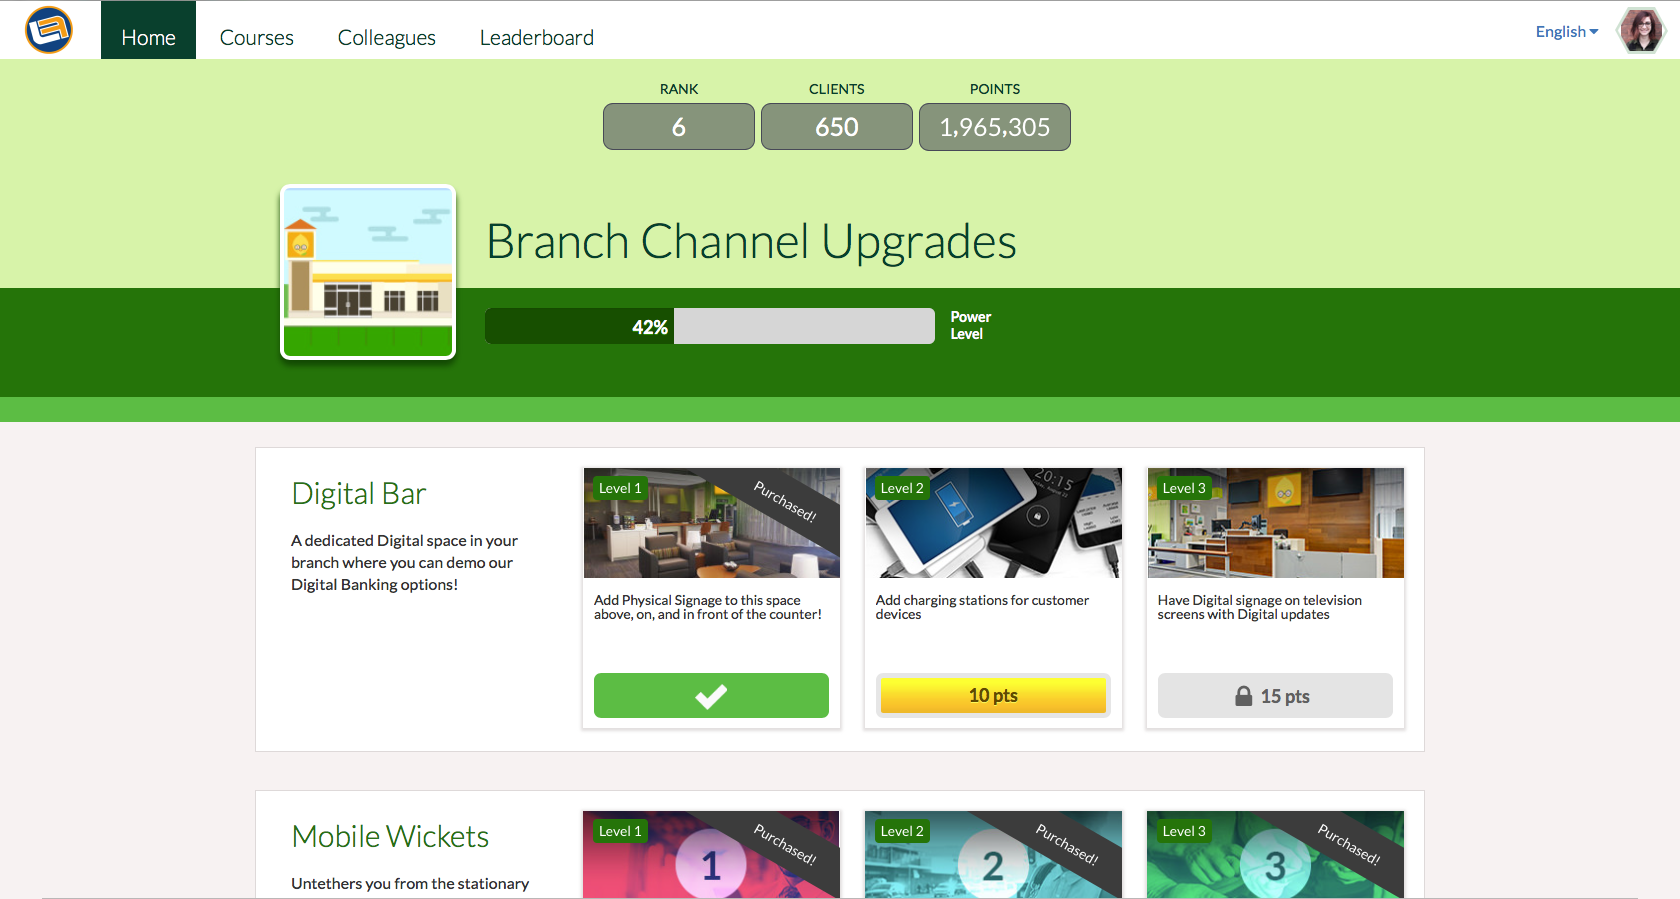Buy Digital Bar Level 2 for 10 pts

(993, 695)
